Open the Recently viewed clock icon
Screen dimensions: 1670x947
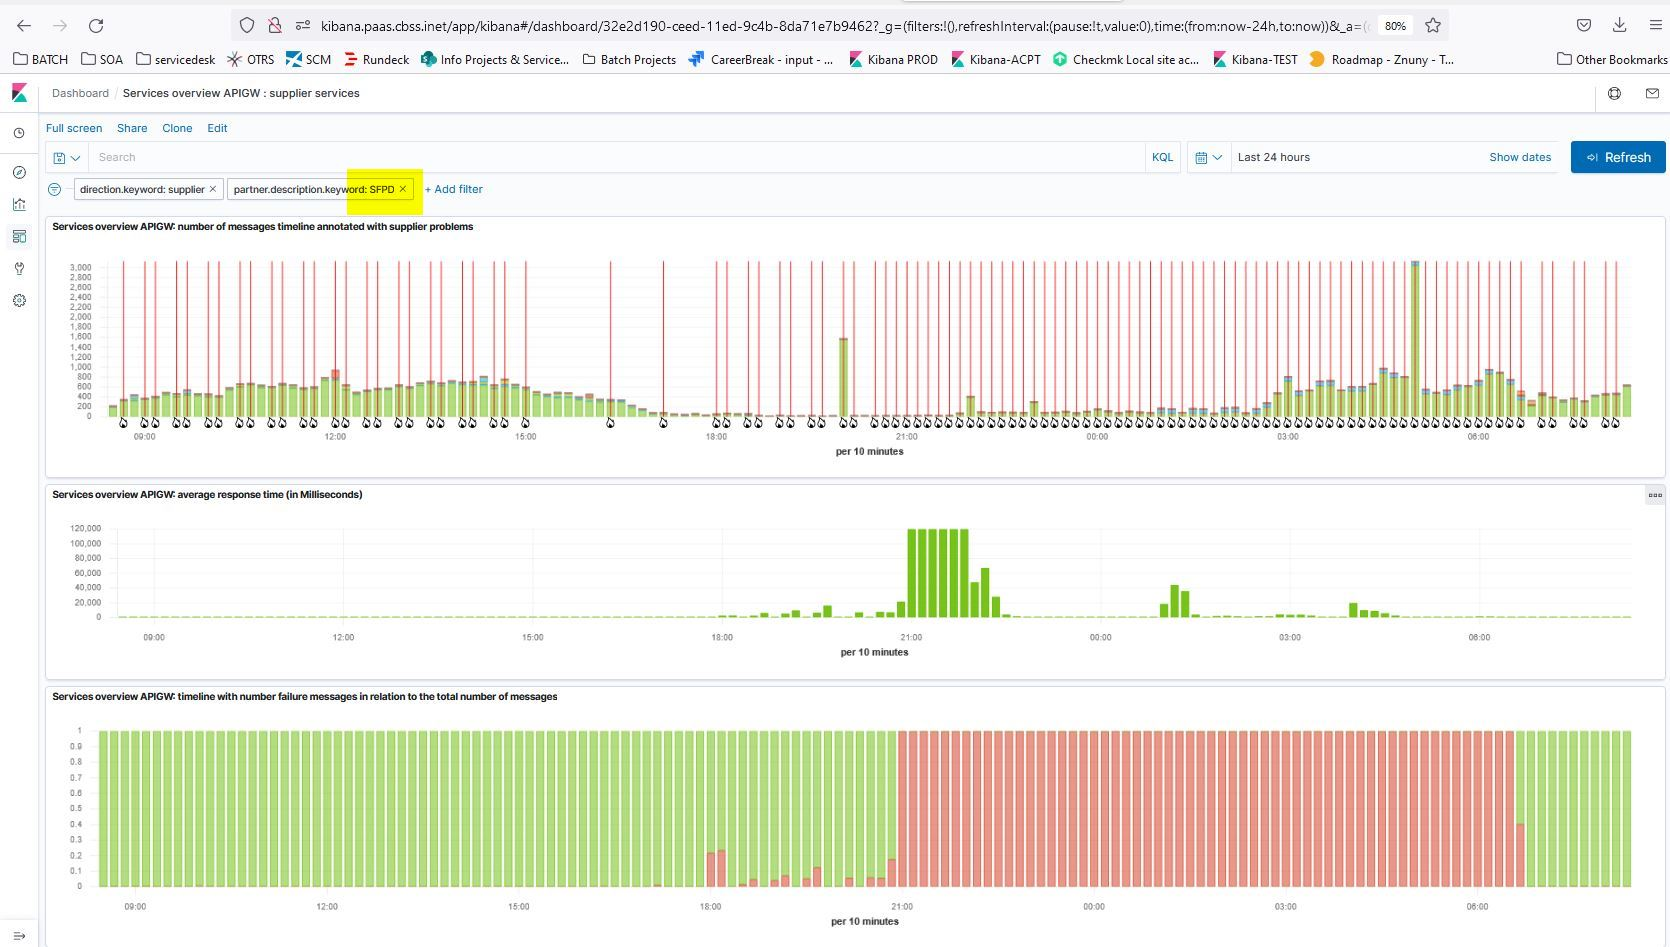tap(19, 133)
